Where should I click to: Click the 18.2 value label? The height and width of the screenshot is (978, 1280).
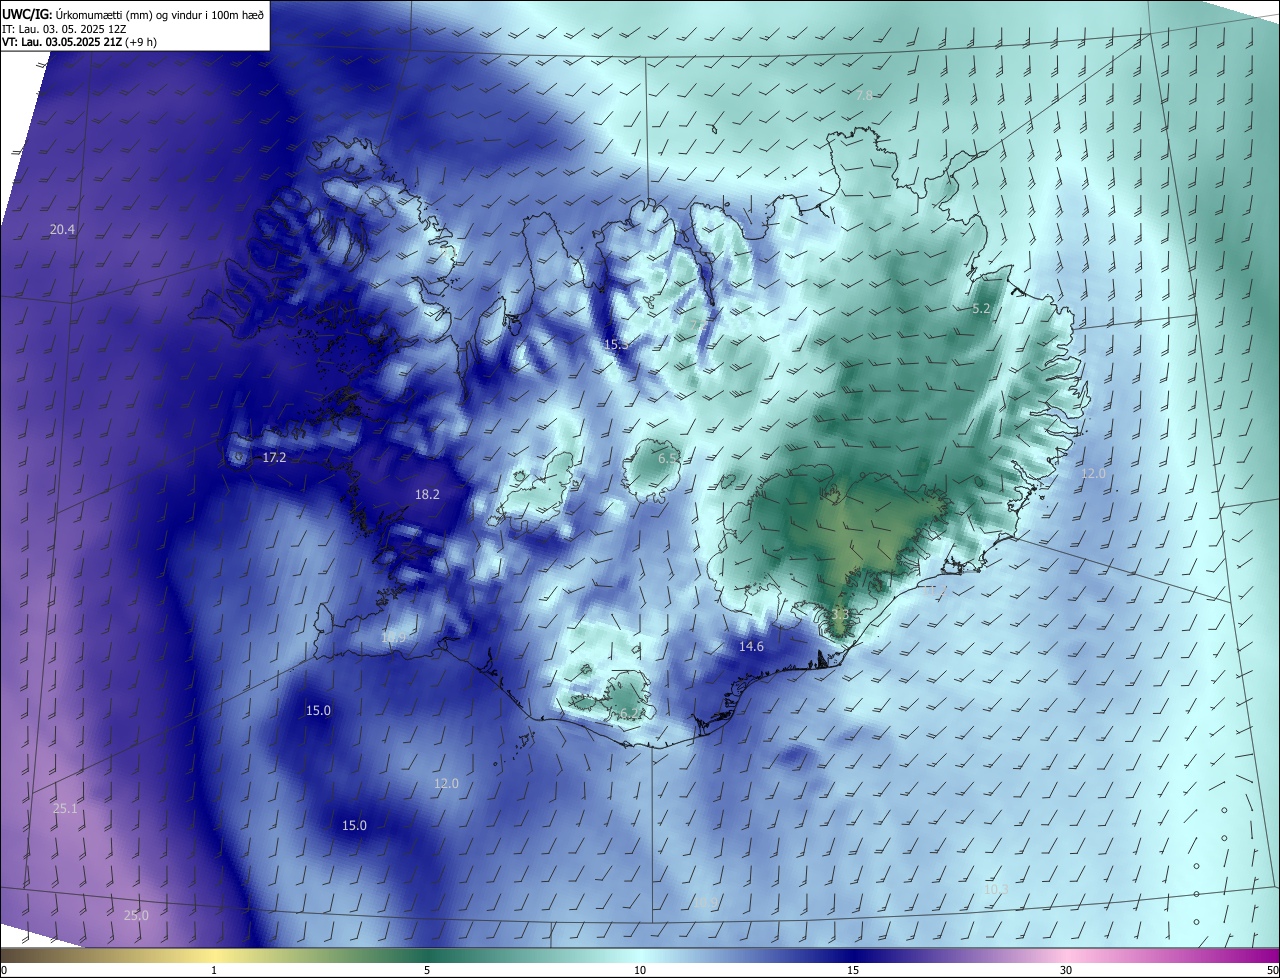427,494
